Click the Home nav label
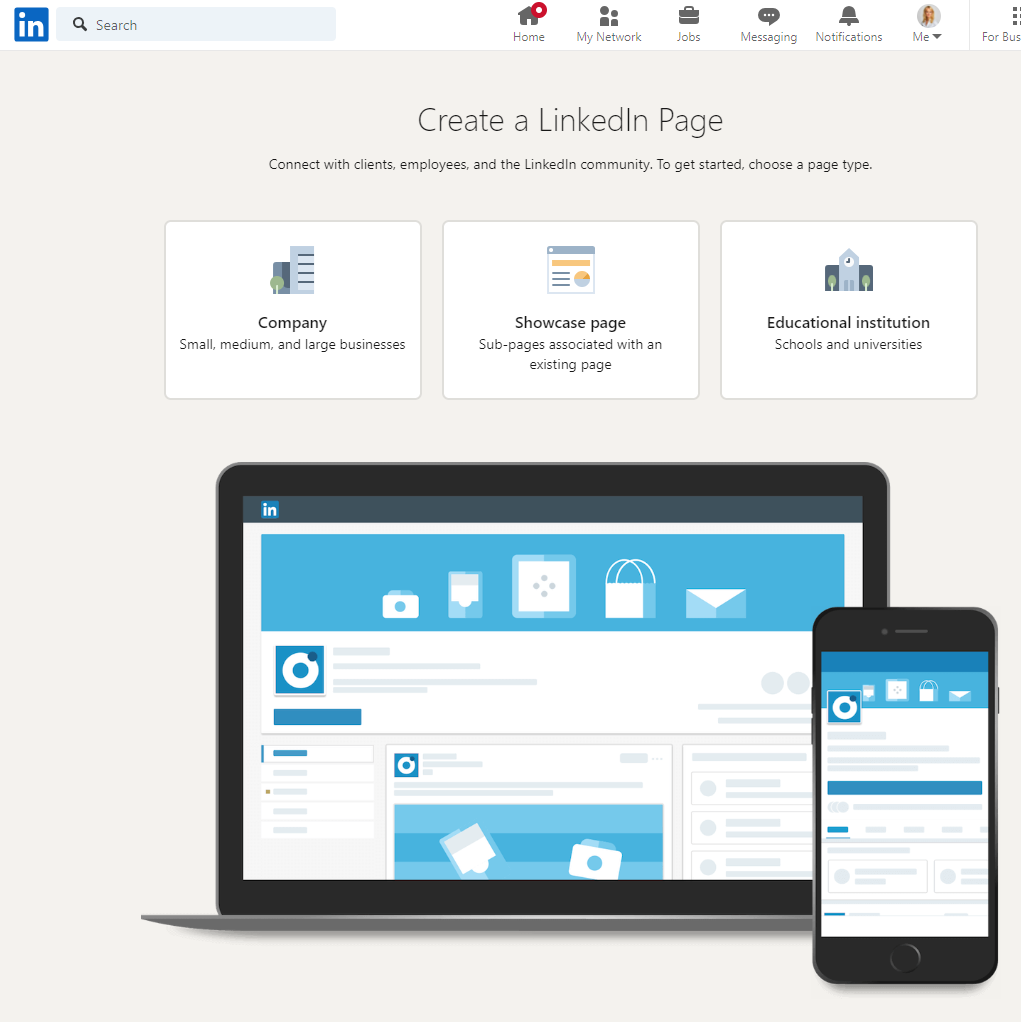 pos(528,37)
